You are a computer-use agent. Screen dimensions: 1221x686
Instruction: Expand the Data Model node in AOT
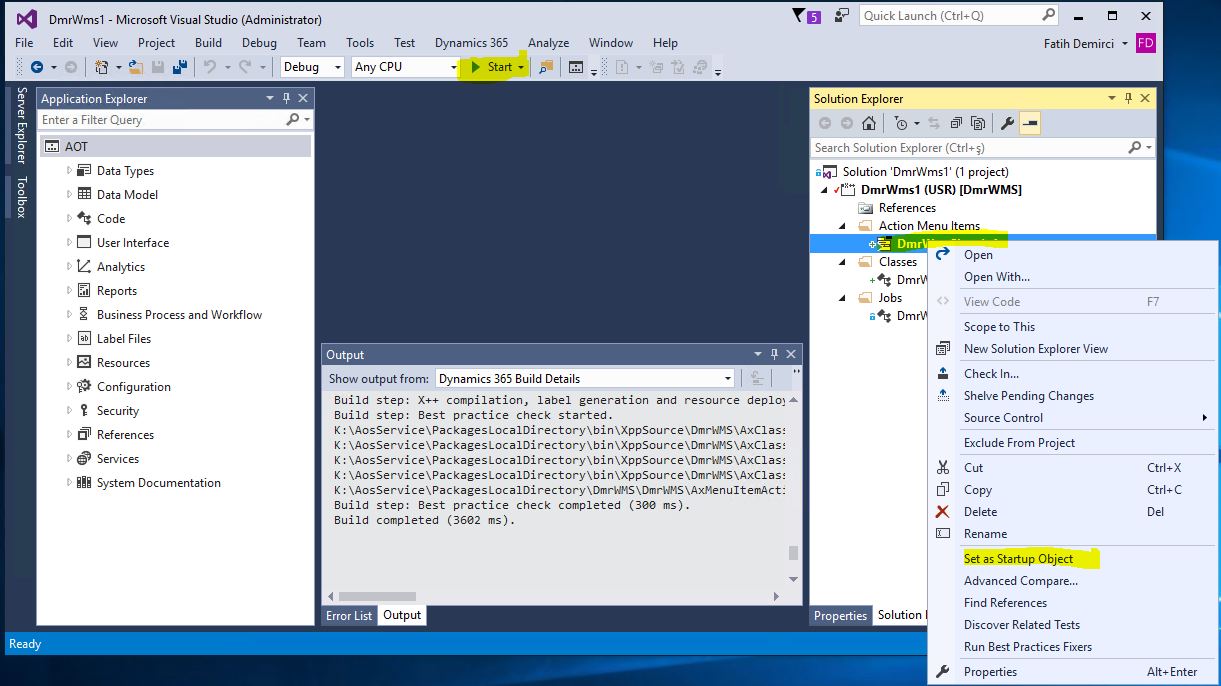coord(69,194)
